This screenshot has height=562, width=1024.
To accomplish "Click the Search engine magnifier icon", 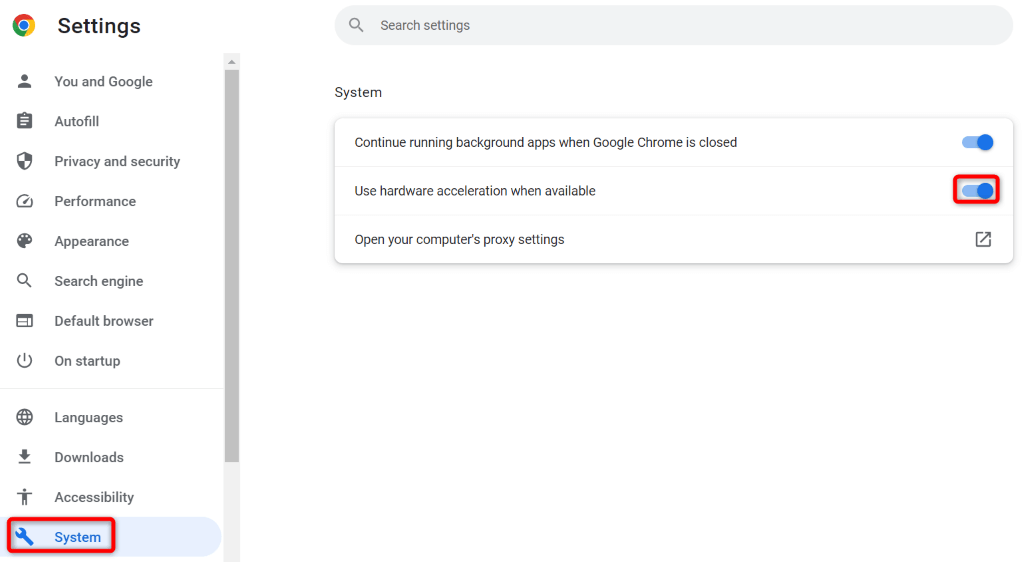I will click(25, 281).
